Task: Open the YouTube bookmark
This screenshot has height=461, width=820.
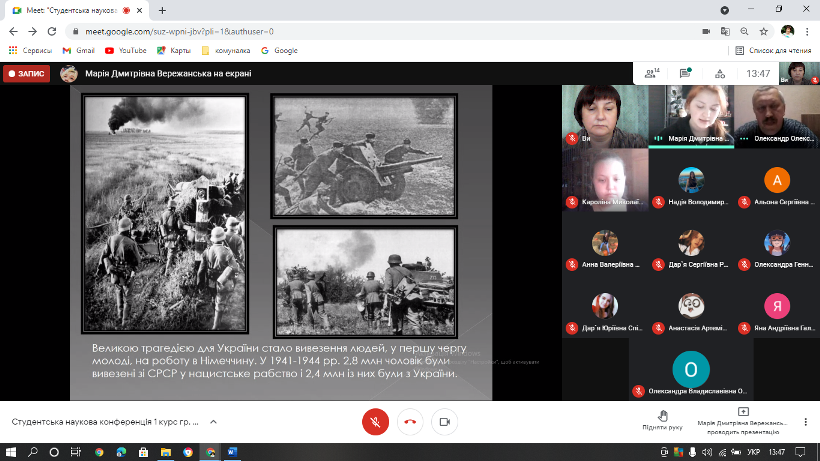Action: coord(125,50)
